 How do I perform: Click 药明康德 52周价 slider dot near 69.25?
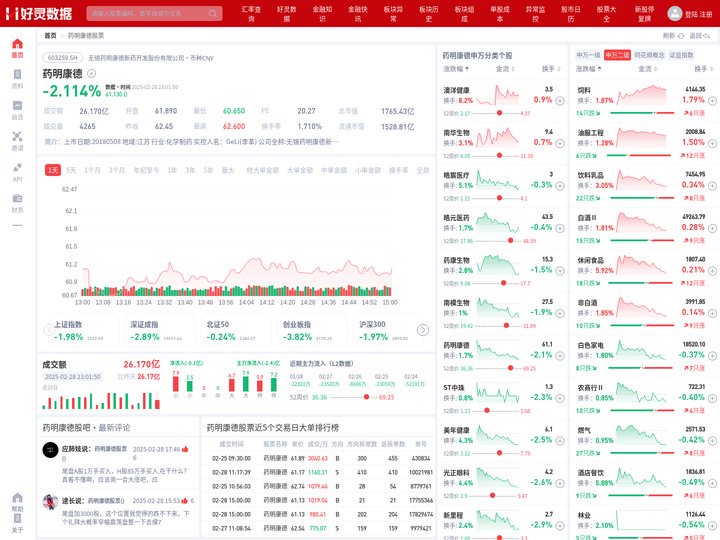pyautogui.click(x=366, y=397)
